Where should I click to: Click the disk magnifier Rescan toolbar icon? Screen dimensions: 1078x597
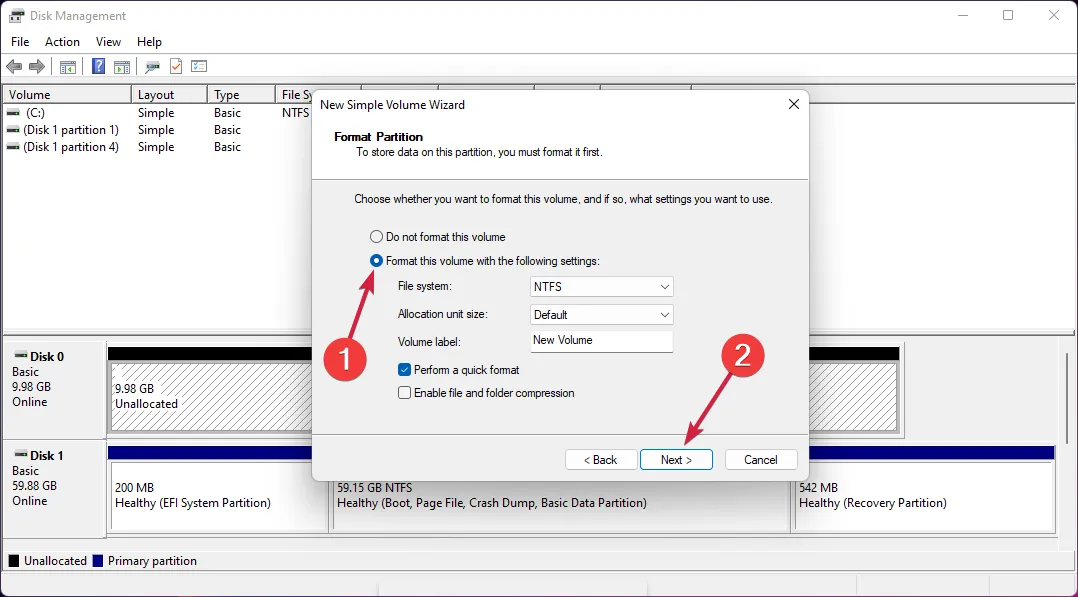152,67
